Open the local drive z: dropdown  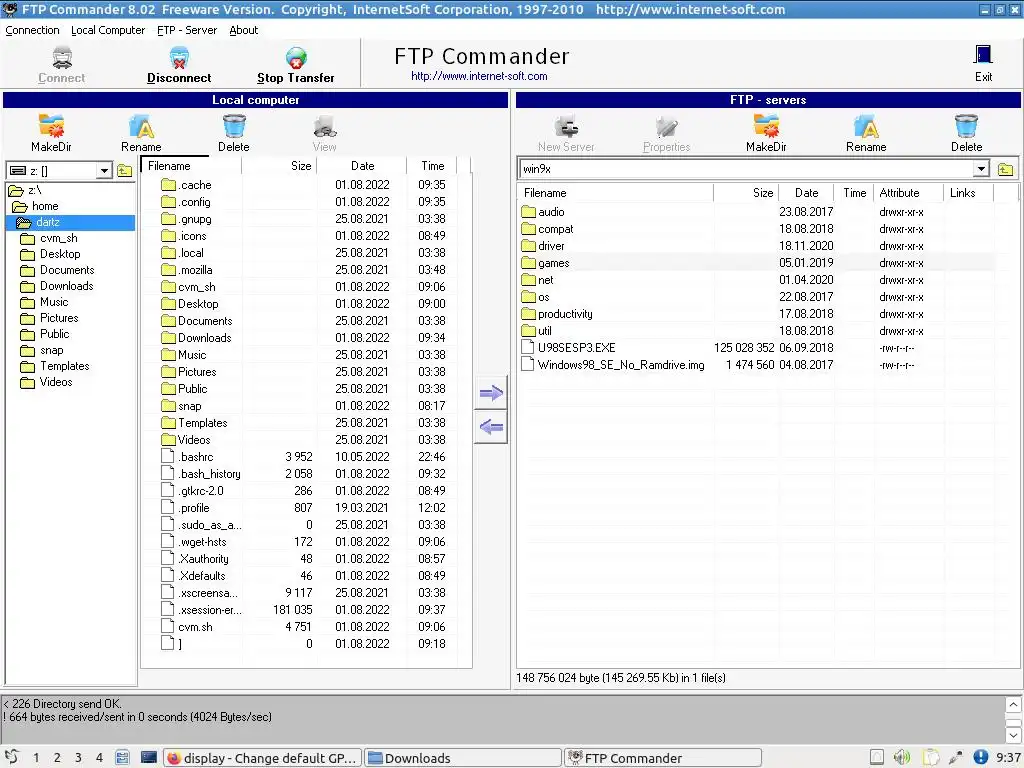pos(104,171)
